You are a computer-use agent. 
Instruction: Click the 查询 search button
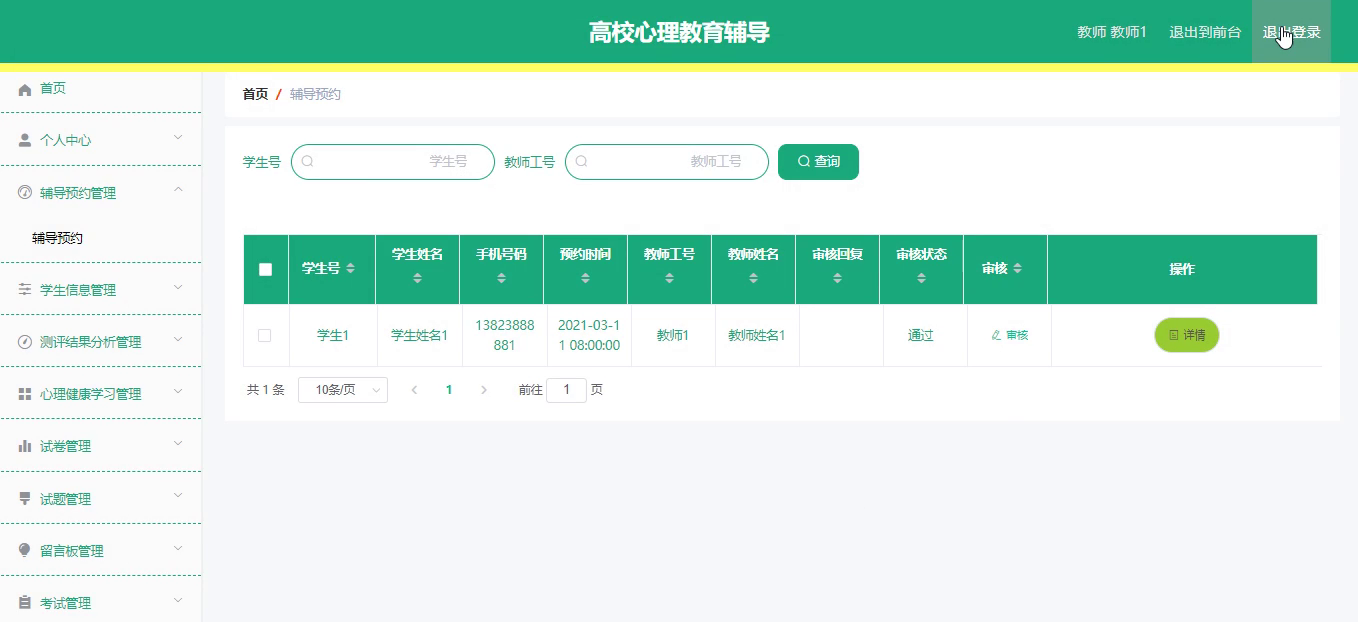click(x=818, y=162)
